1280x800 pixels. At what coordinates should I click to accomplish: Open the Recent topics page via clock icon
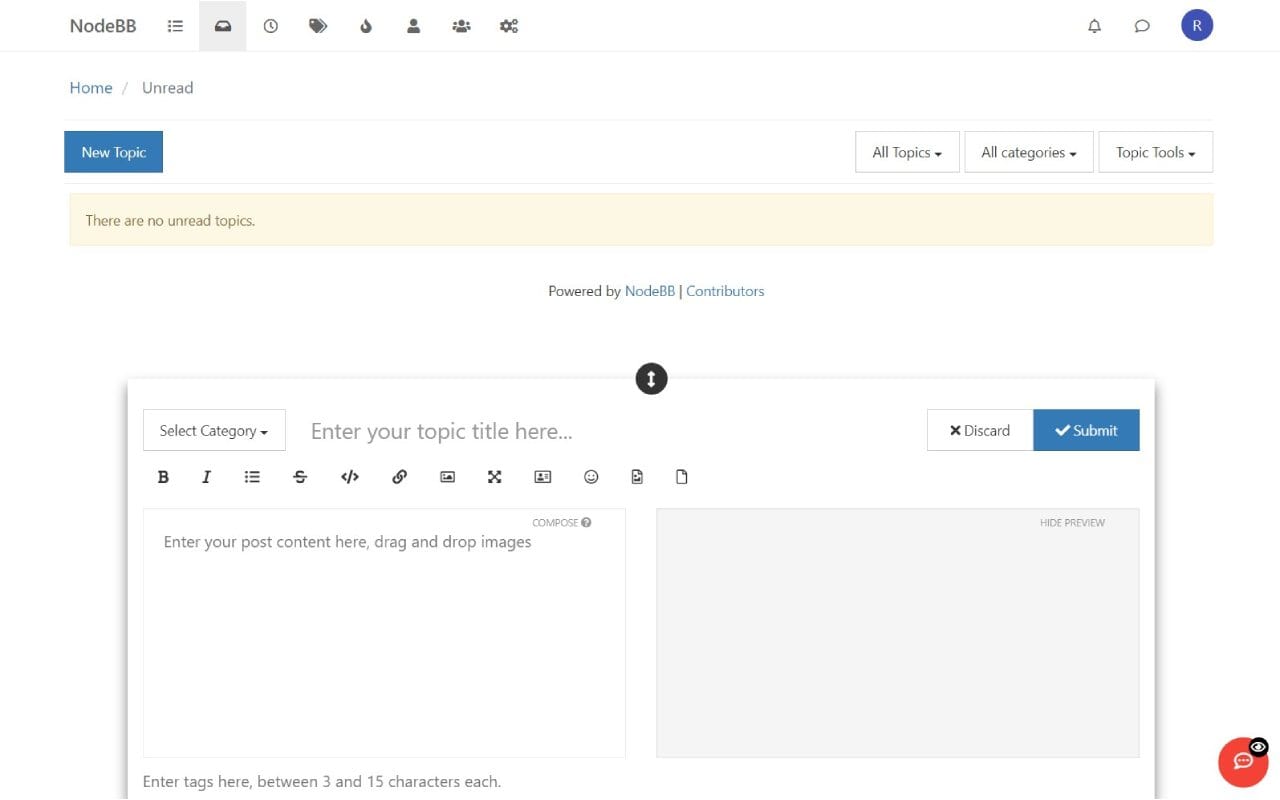[x=270, y=25]
